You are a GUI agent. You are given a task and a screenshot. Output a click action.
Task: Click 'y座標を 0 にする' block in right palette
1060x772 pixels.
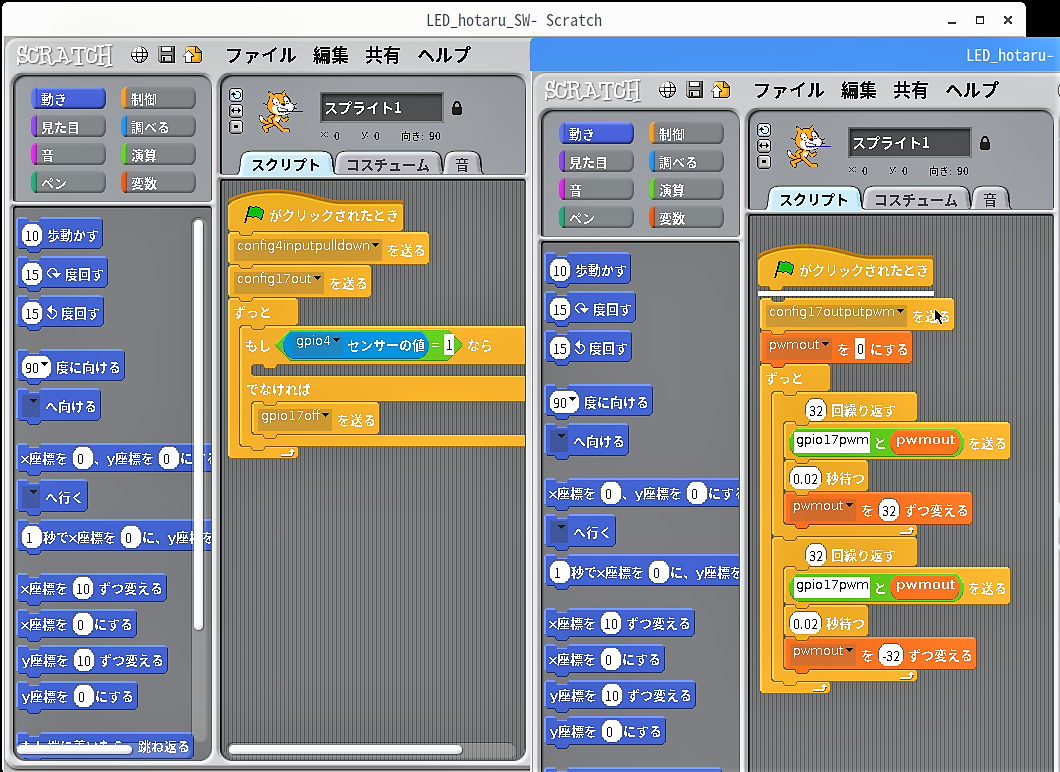[606, 731]
